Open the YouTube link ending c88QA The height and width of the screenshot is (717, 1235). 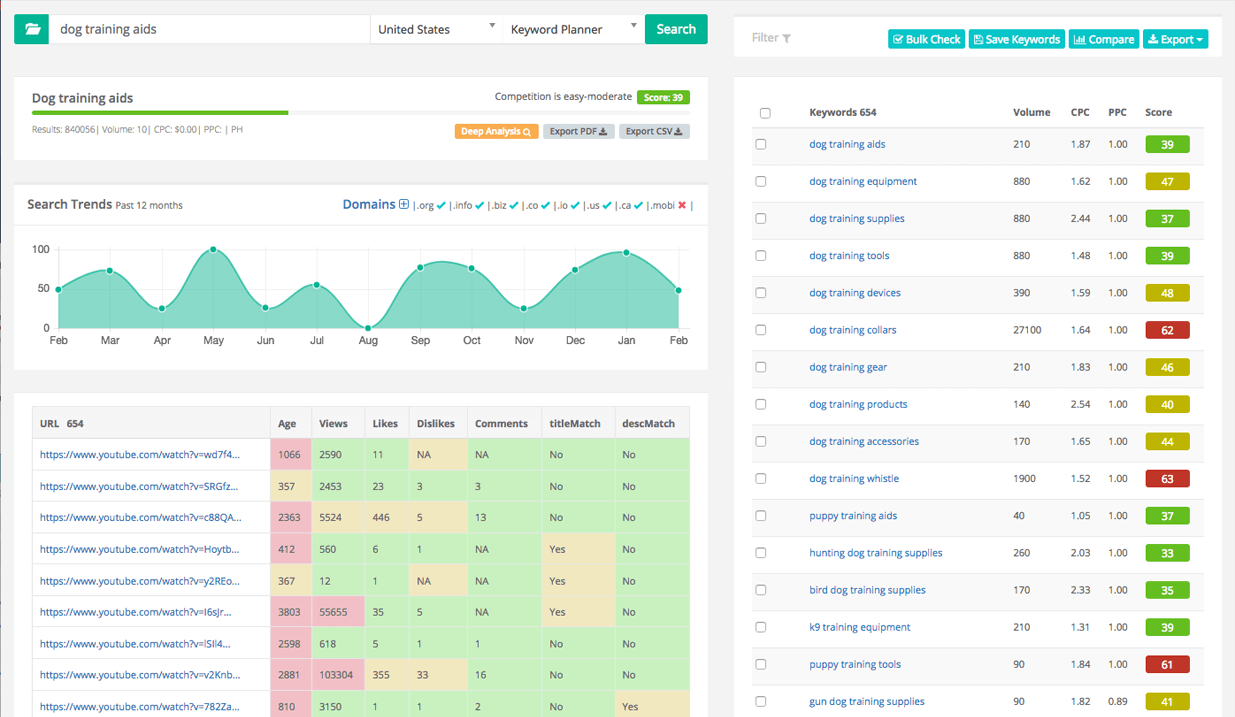tap(140, 518)
